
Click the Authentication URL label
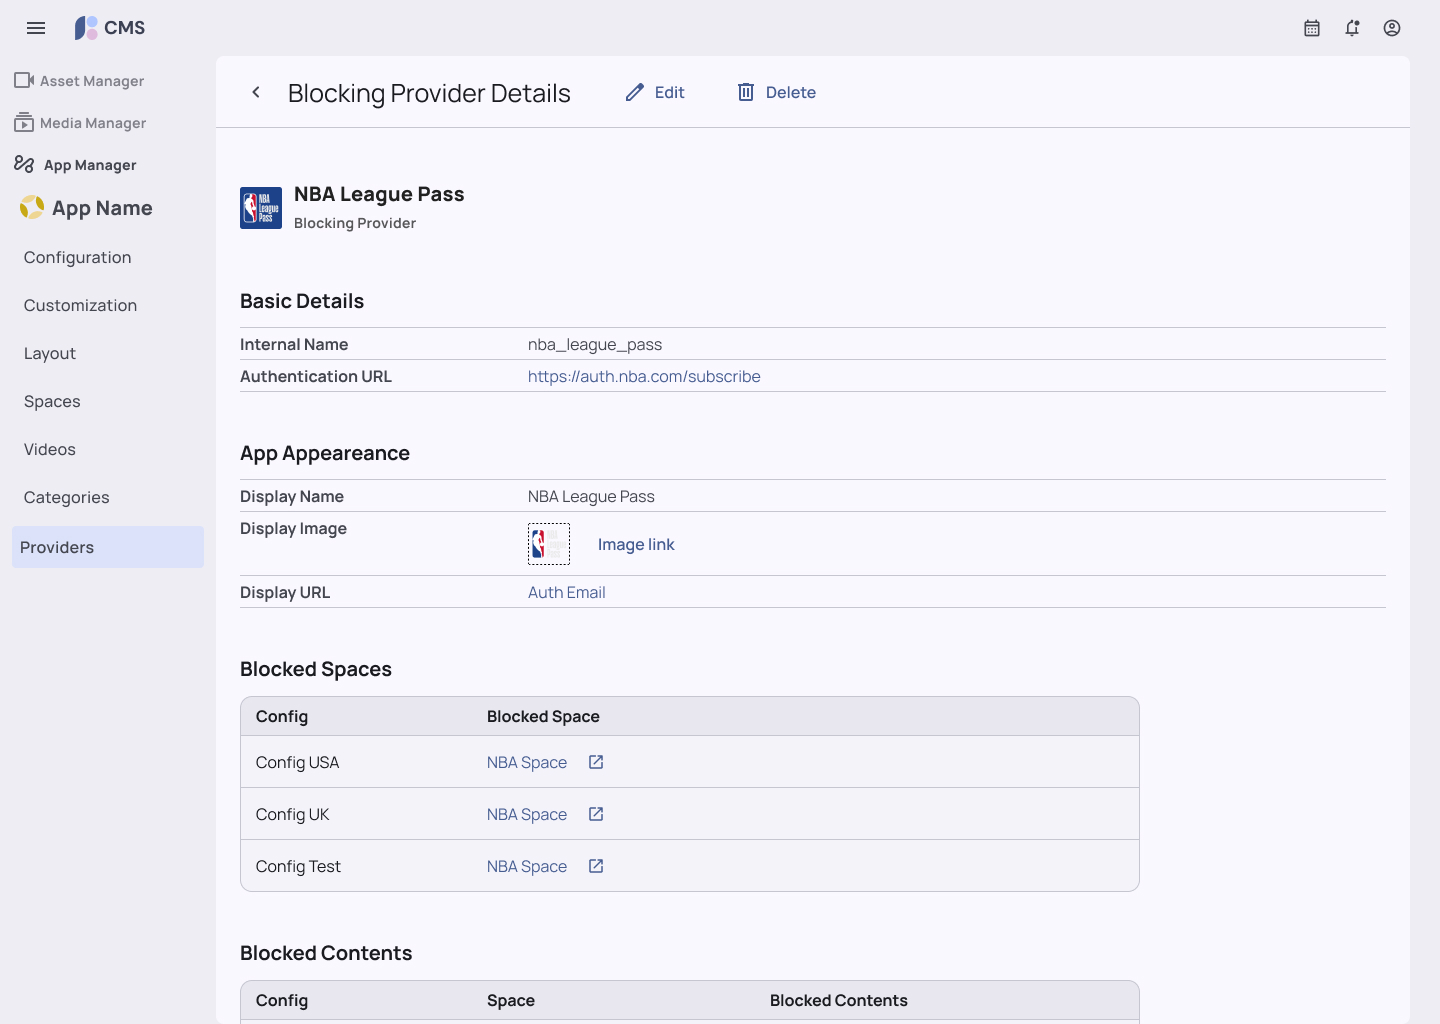tap(316, 376)
